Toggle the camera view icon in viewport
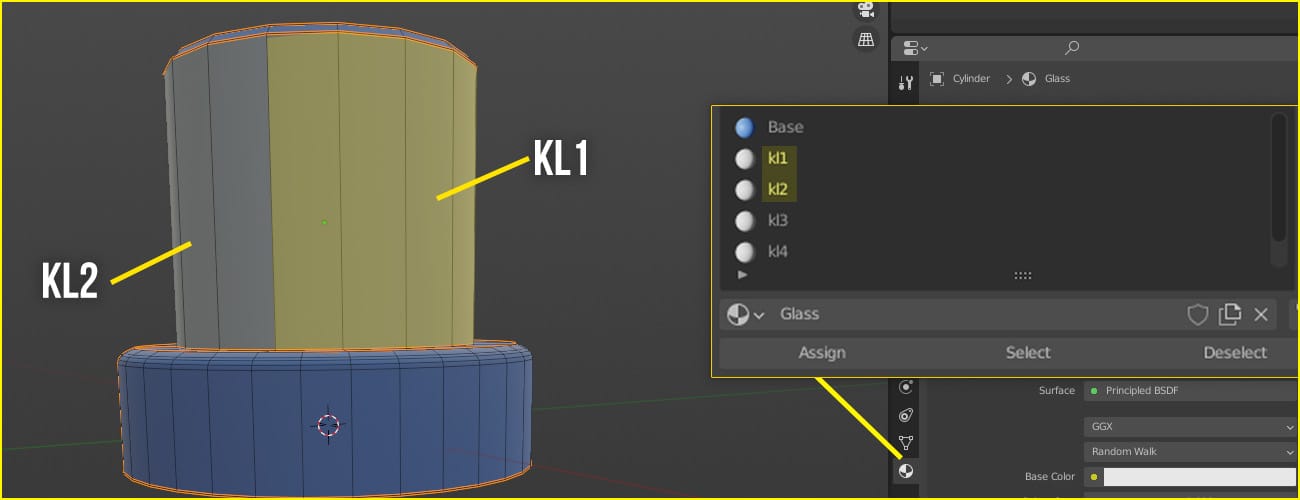This screenshot has height=500, width=1300. tap(866, 10)
